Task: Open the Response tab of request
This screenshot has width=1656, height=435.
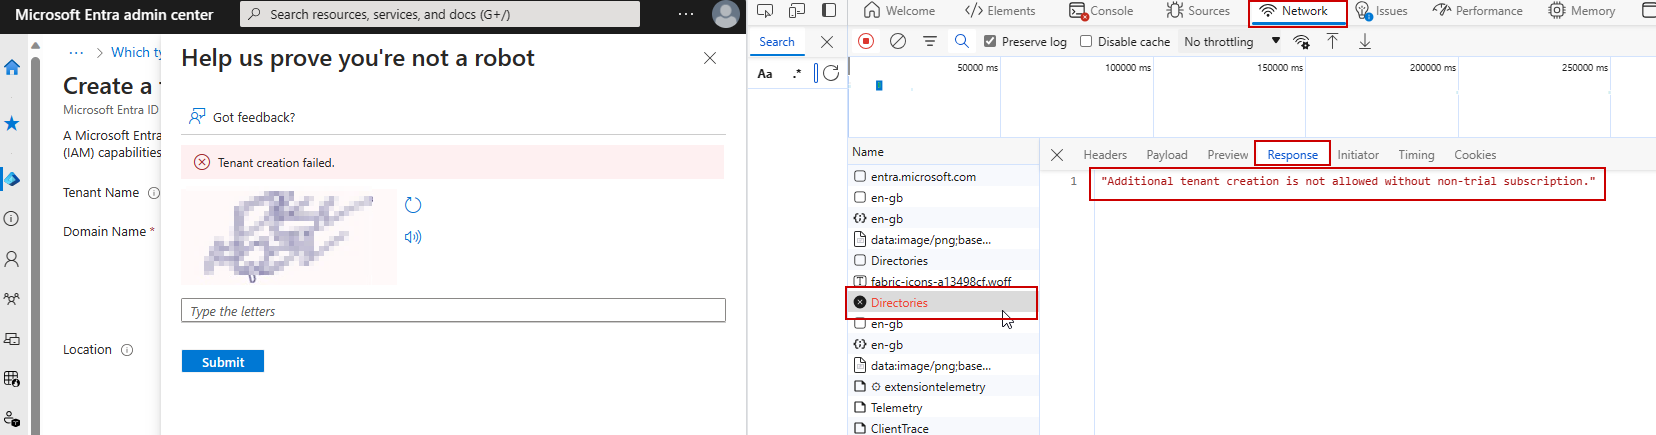Action: tap(1292, 155)
